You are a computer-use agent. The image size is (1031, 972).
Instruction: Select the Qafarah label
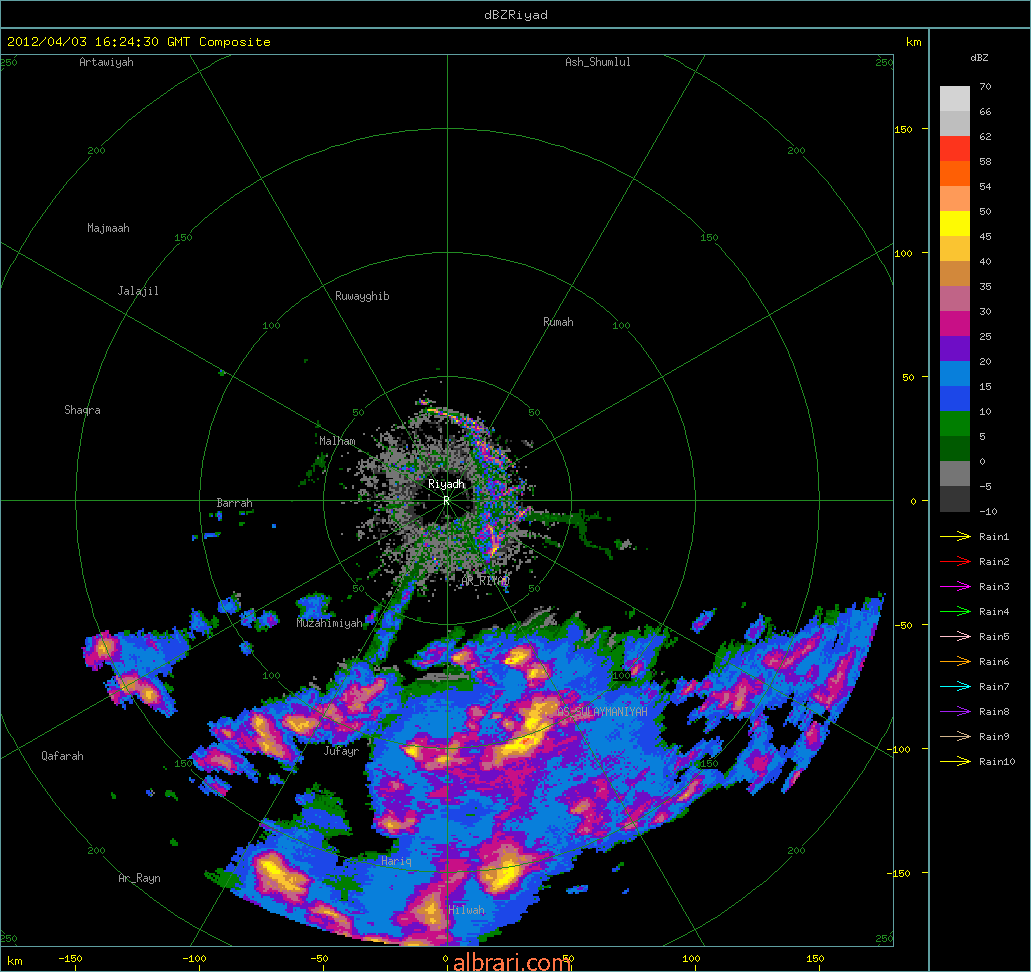point(62,756)
